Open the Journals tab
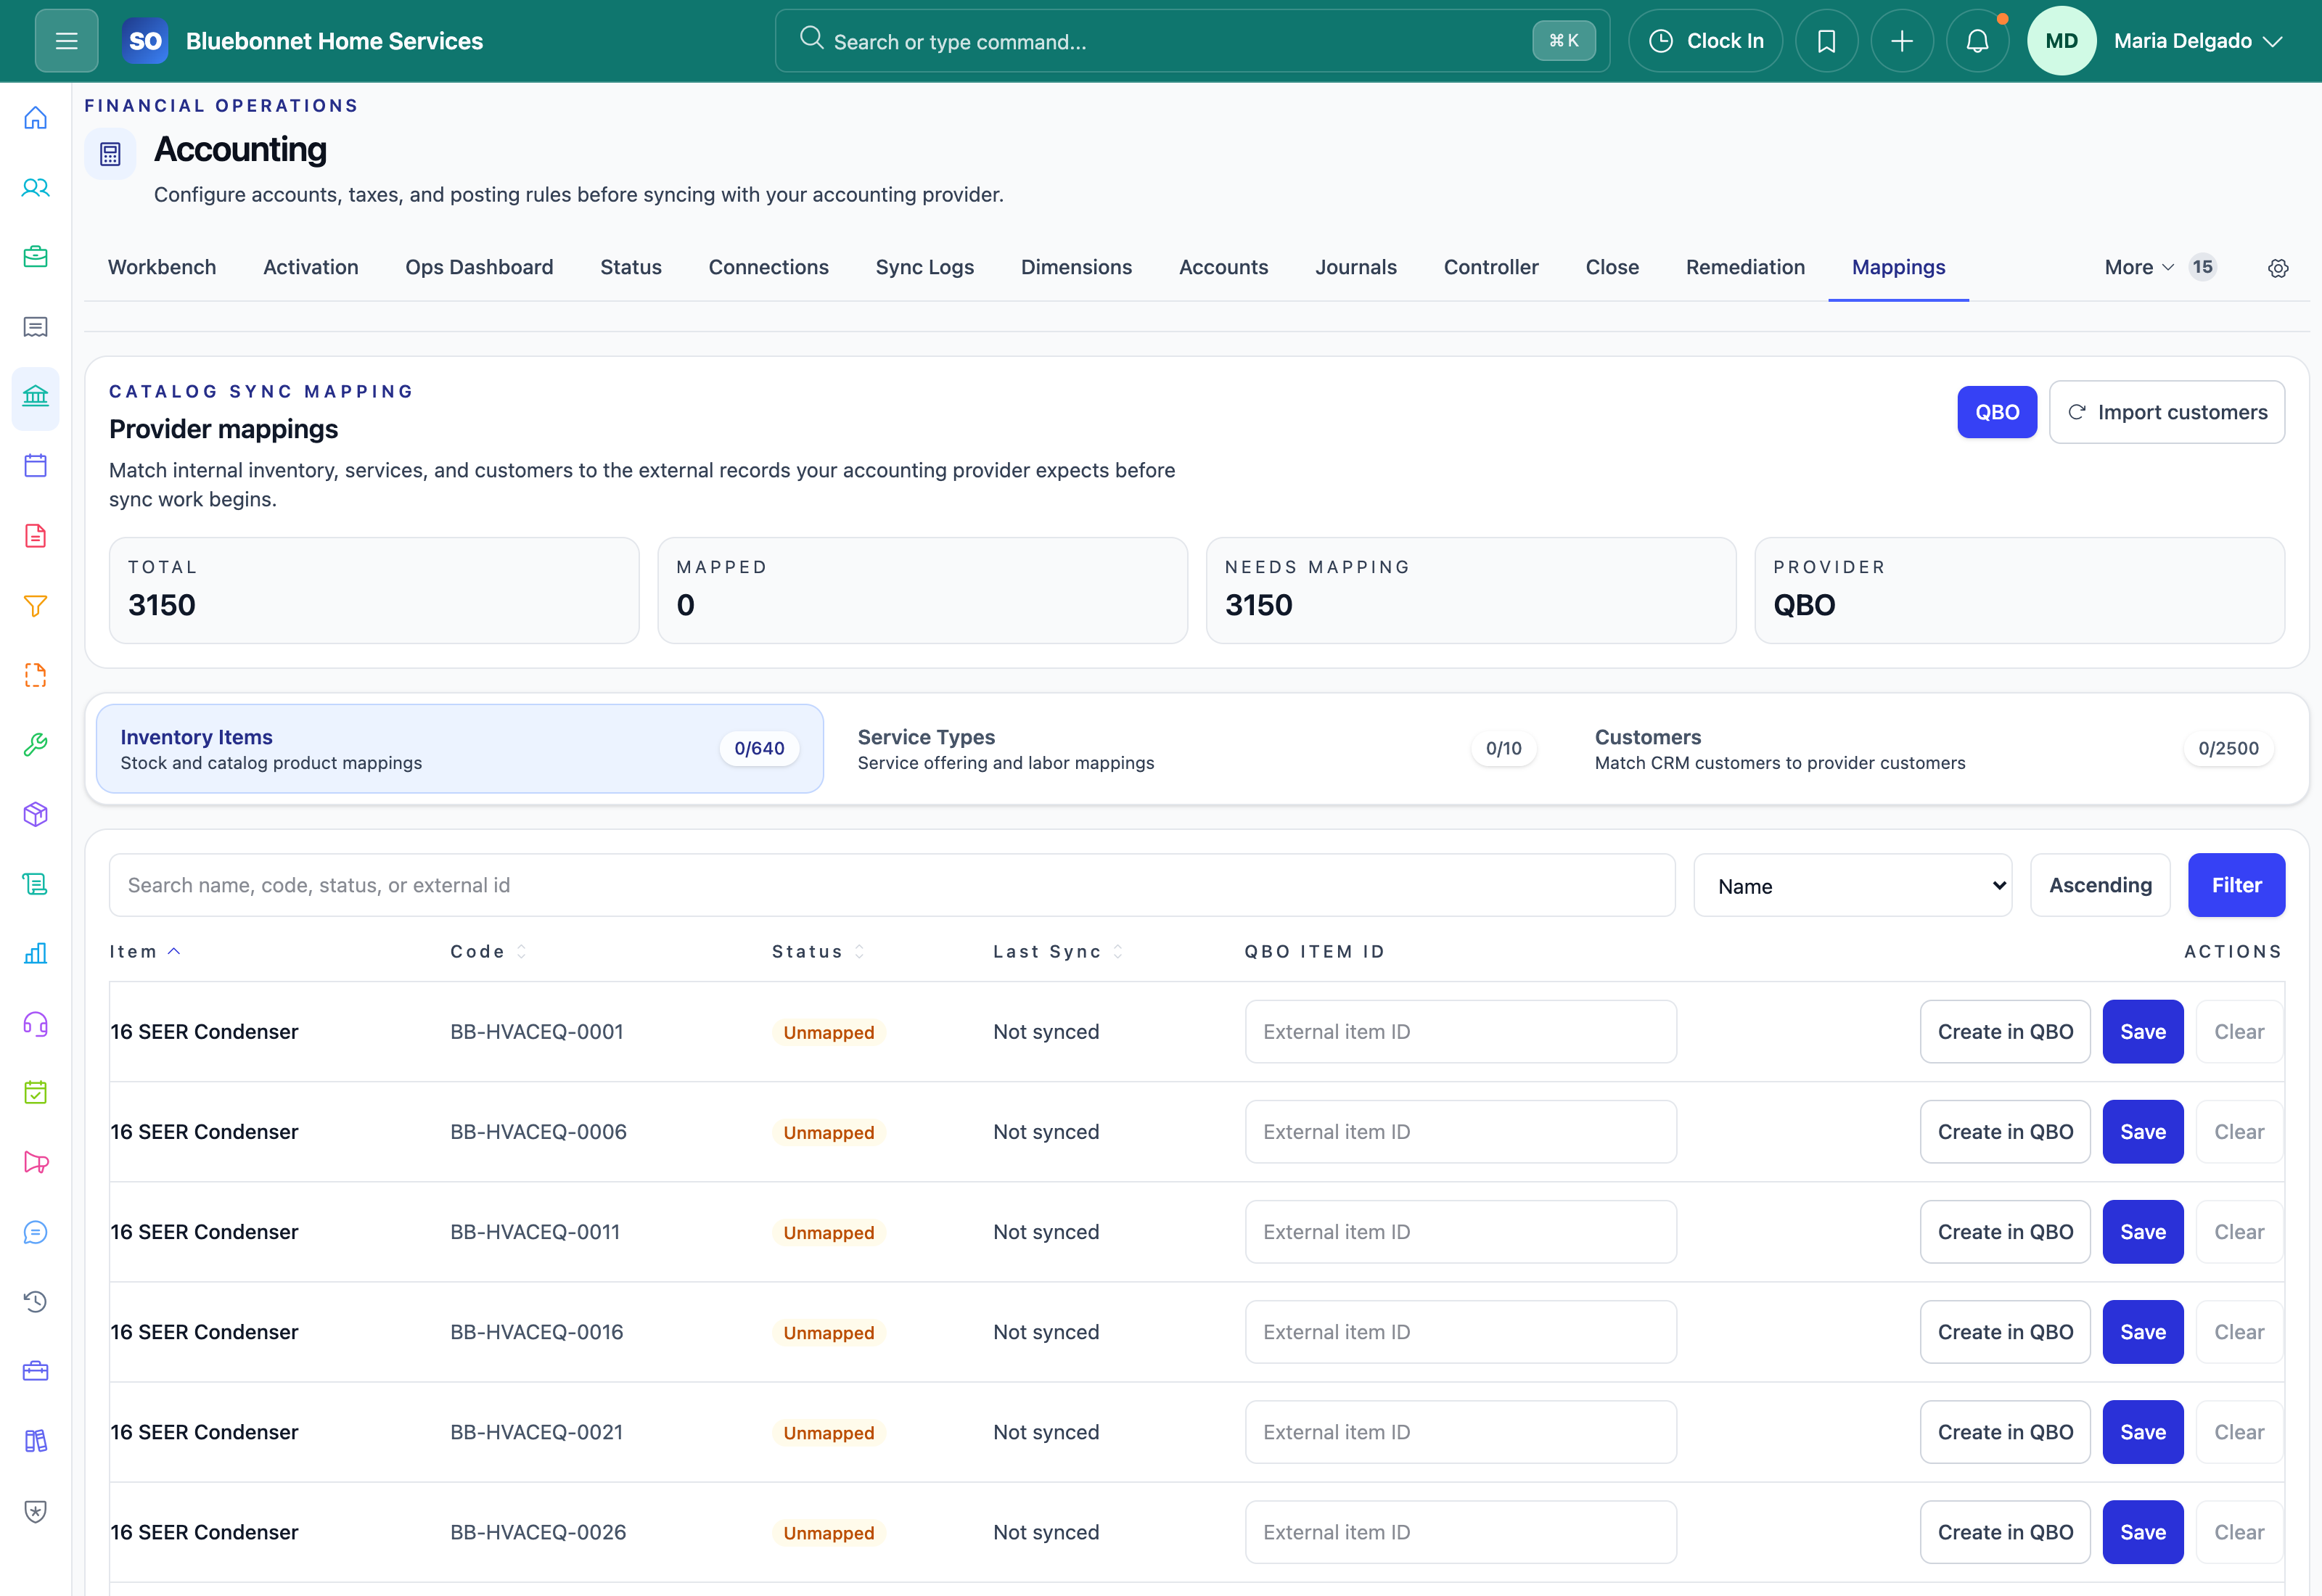This screenshot has height=1596, width=2322. click(1355, 267)
